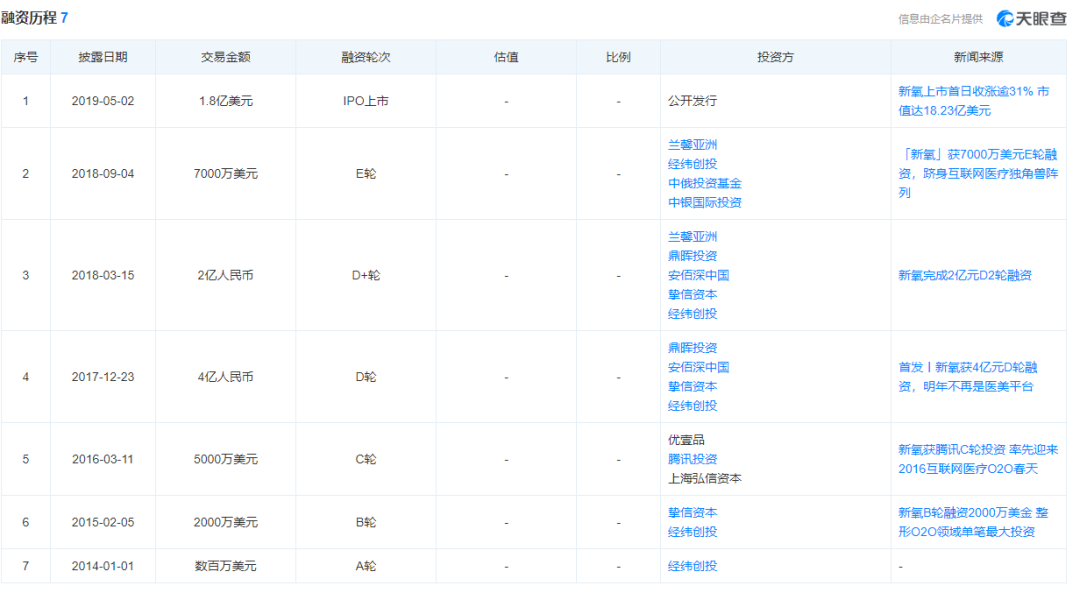The width and height of the screenshot is (1080, 593).
Task: Click the B轮 round cell
Action: click(366, 522)
